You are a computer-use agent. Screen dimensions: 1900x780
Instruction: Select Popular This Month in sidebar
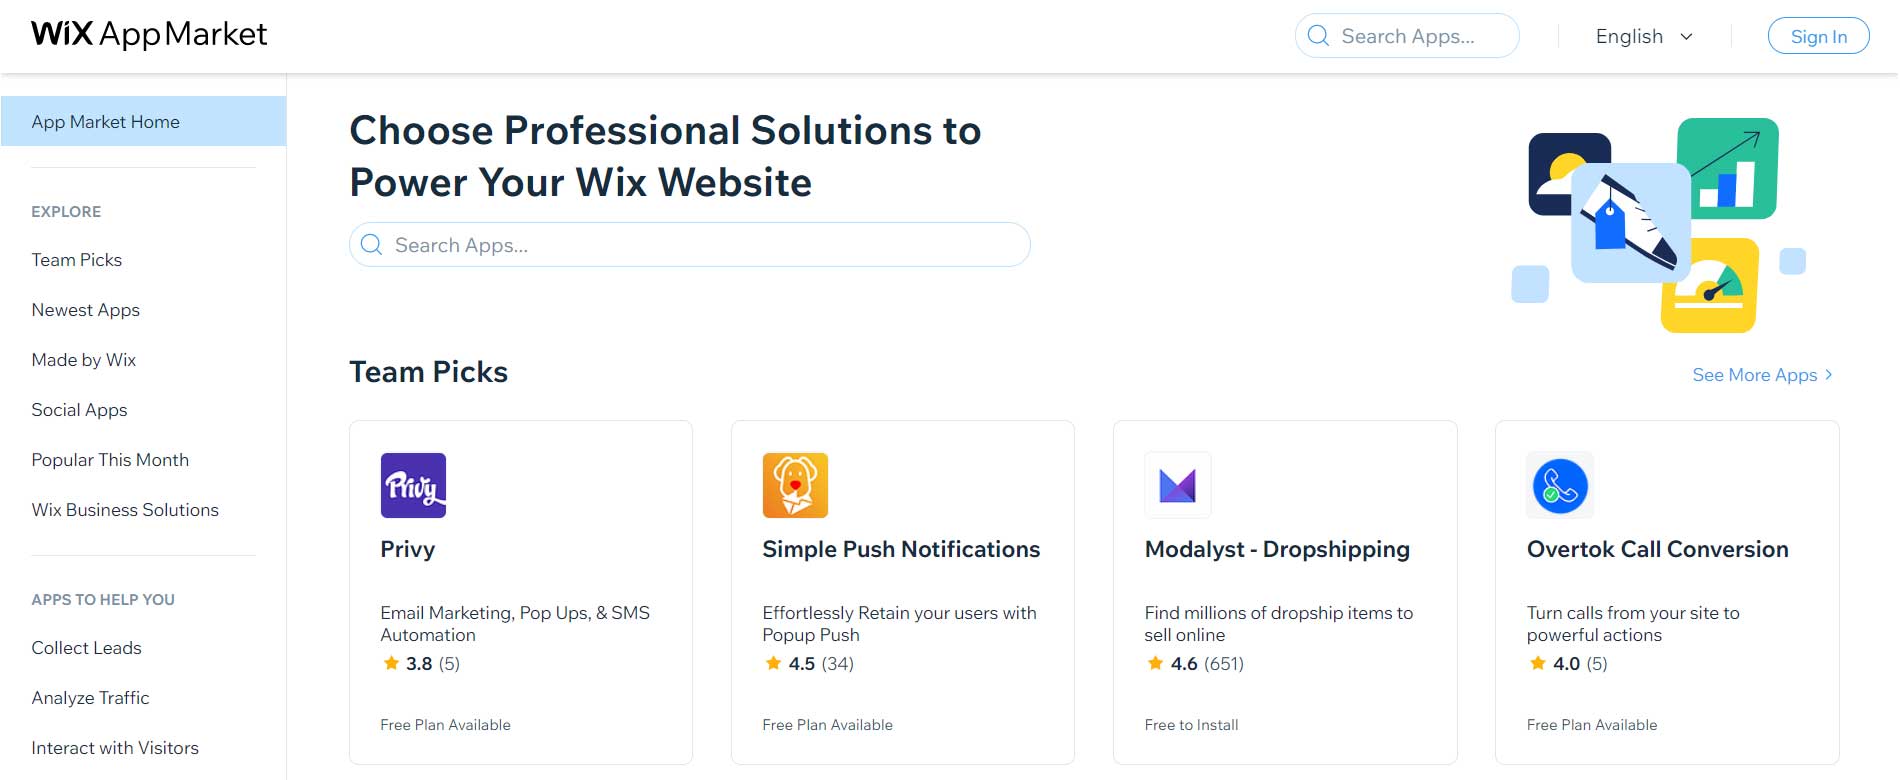pos(110,460)
